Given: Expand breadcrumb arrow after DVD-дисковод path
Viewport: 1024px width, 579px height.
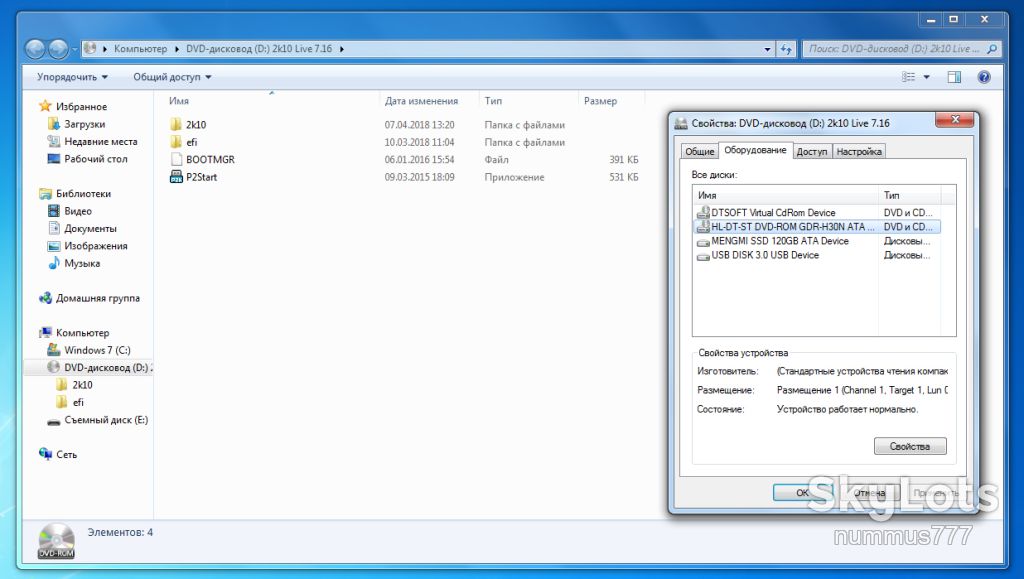Looking at the screenshot, I should pos(341,49).
